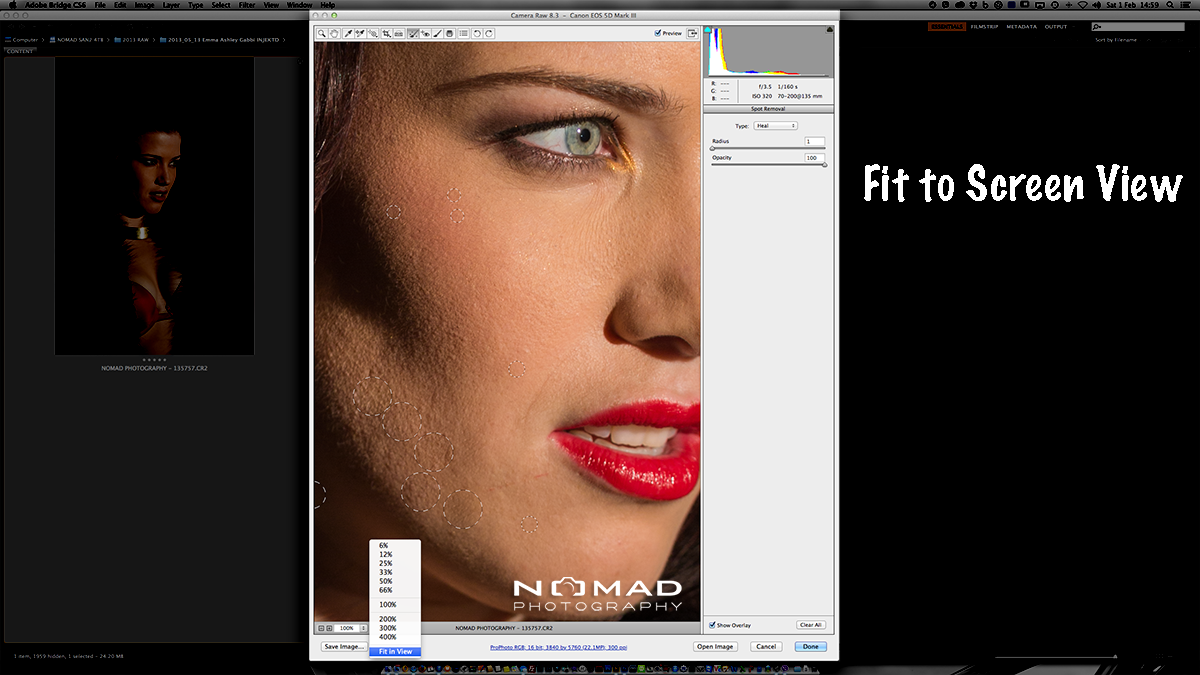The image size is (1200, 675).
Task: Rotate image 90 degrees counterclockwise
Action: [477, 33]
